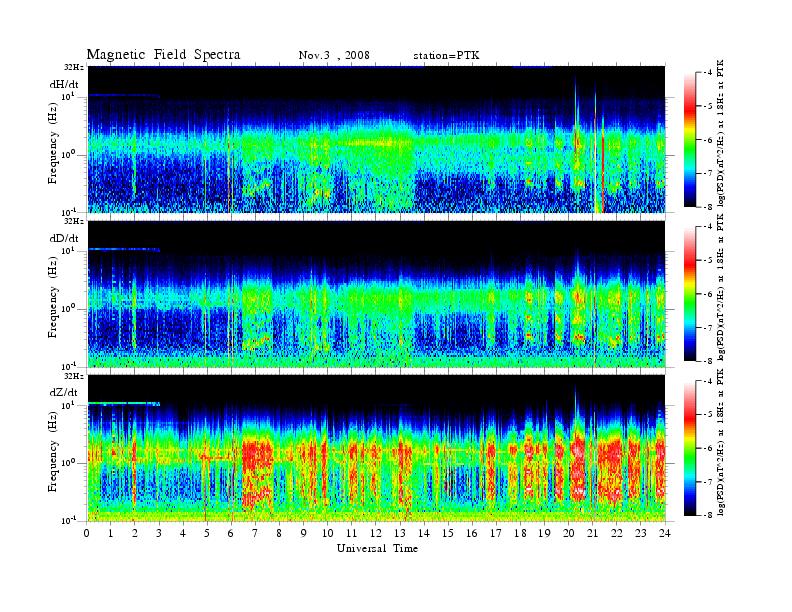Click hour tick '14' on the time axis
Image resolution: width=792 pixels, height=612 pixels.
[x=424, y=533]
